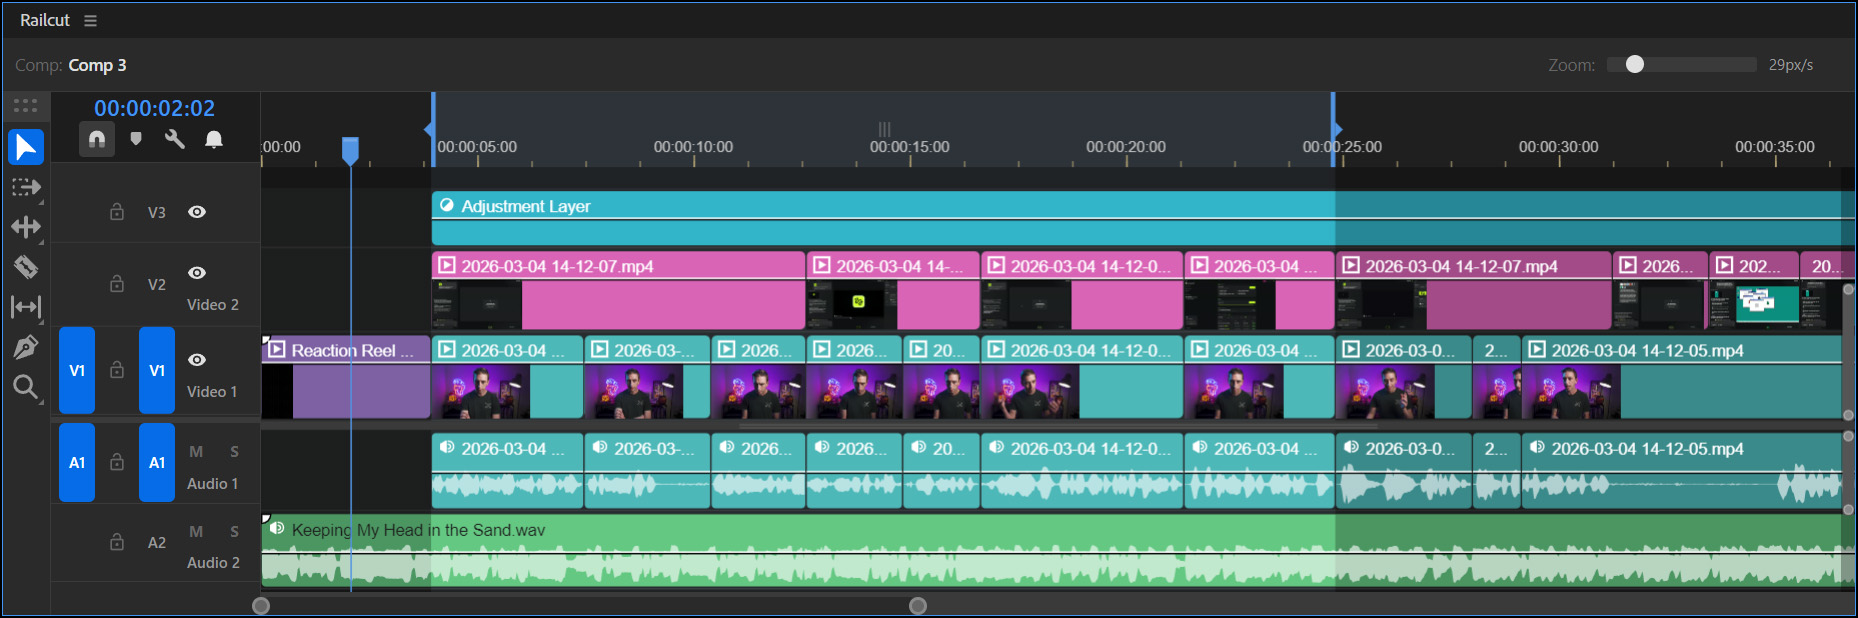1858x618 pixels.
Task: Hide Video 1 track output
Action: coord(197,360)
